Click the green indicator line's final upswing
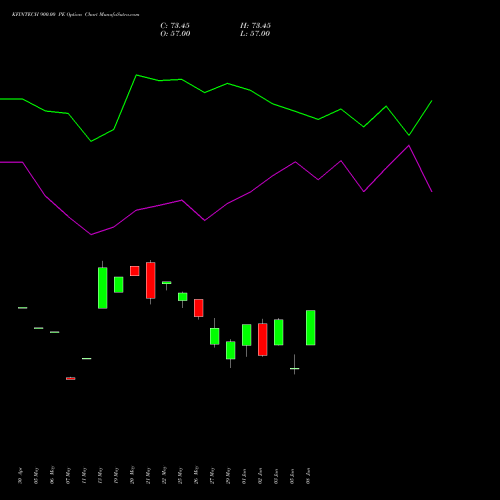Image resolution: width=500 pixels, height=500 pixels. click(x=421, y=118)
